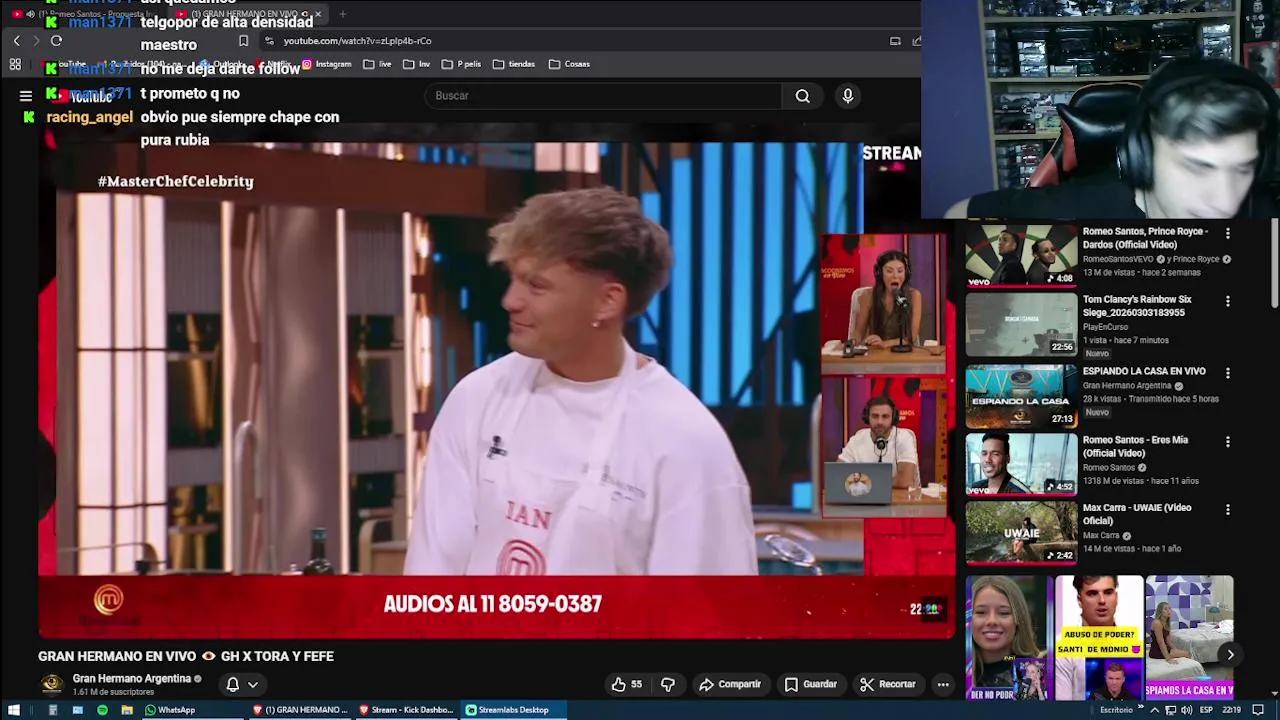This screenshot has width=1280, height=720.
Task: Open options menu for UWAIE video
Action: tap(1228, 509)
